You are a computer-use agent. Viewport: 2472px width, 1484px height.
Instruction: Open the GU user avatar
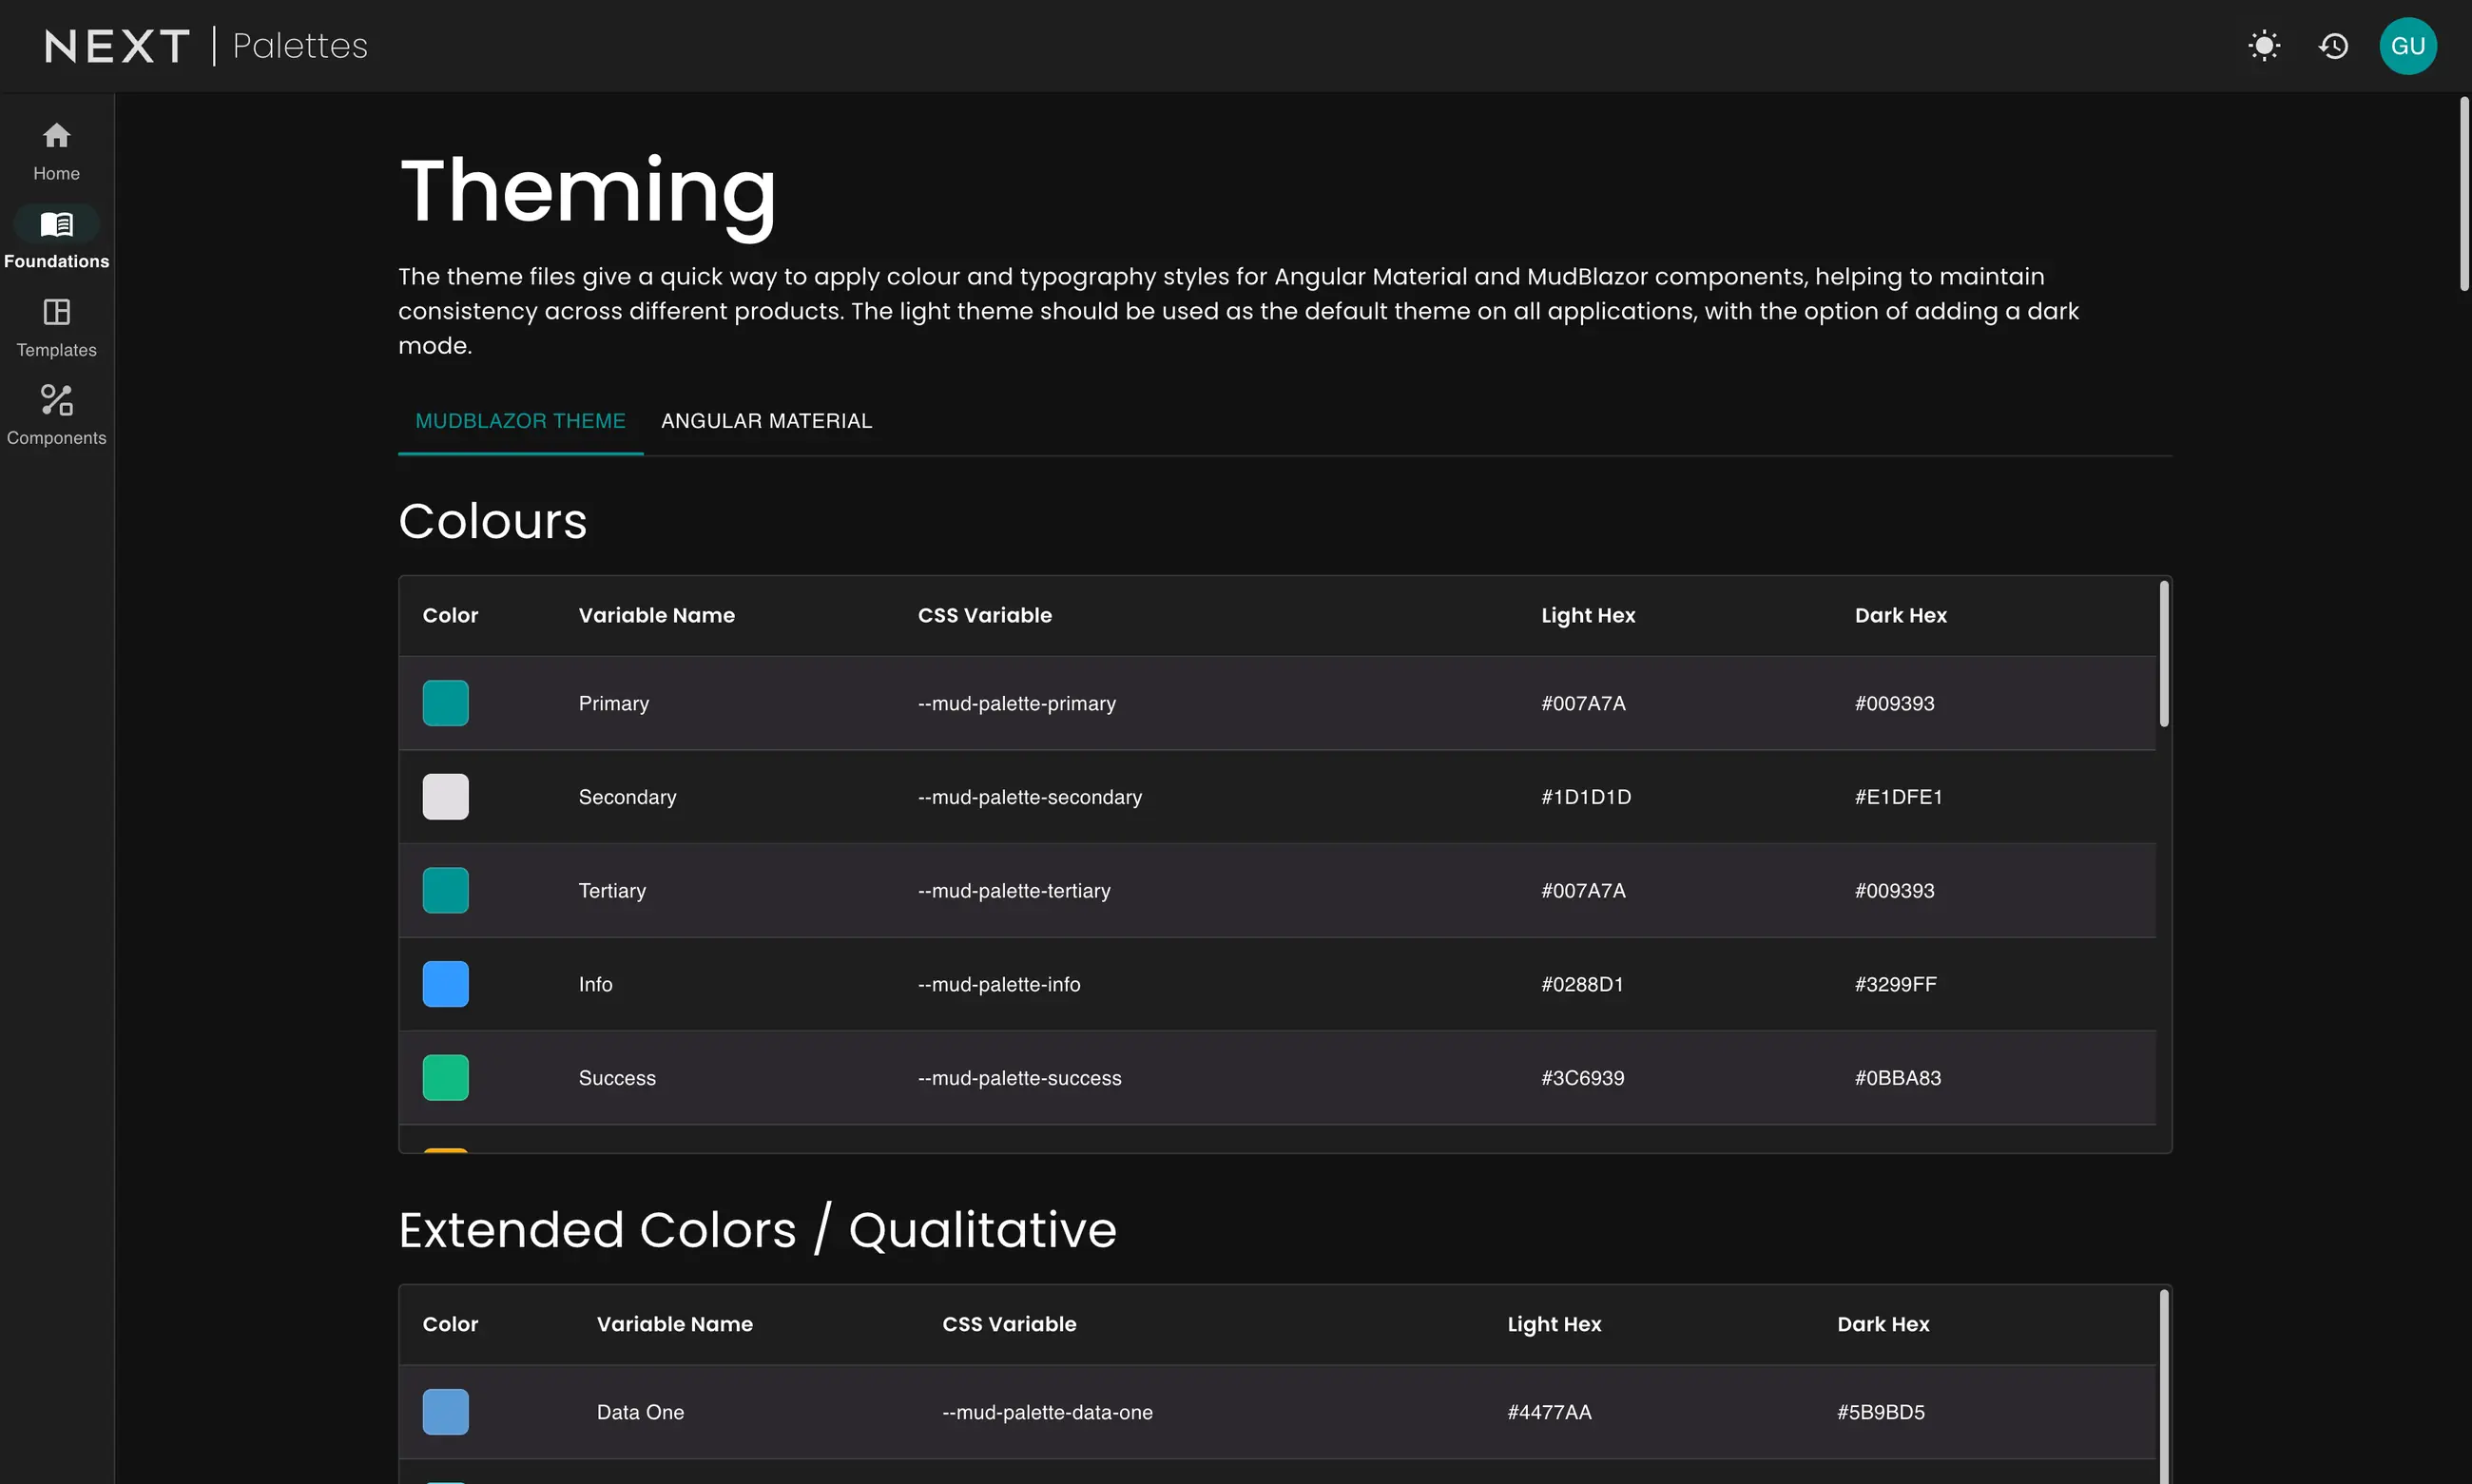(x=2408, y=46)
